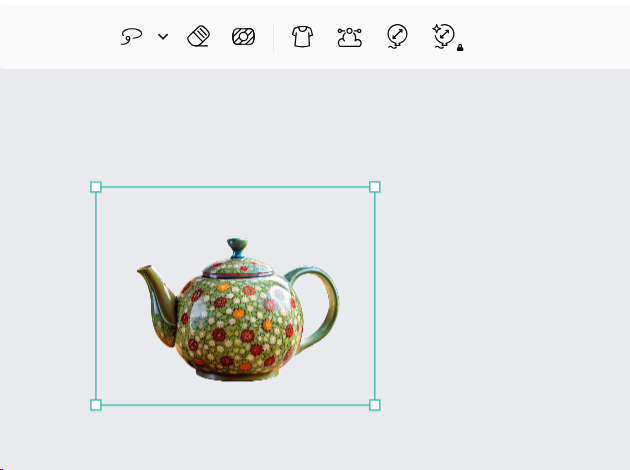This screenshot has width=630, height=470.
Task: Click the t-shirt mockup icon
Action: pos(302,37)
